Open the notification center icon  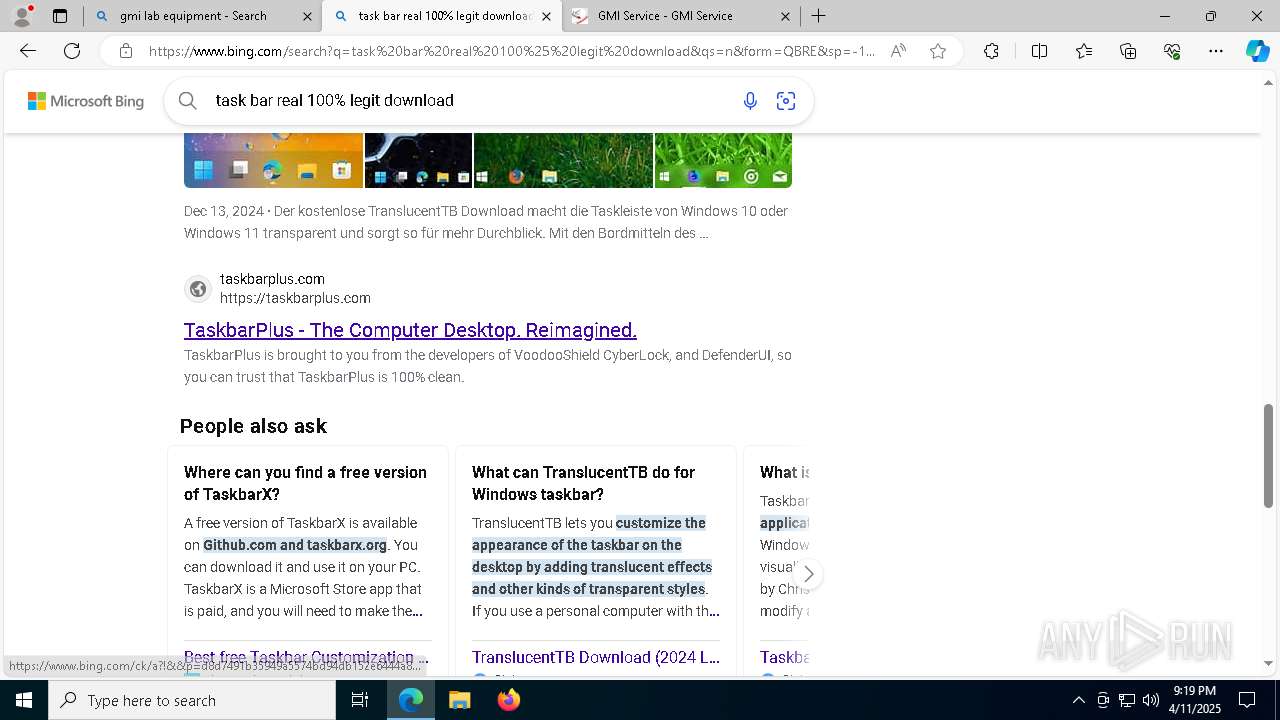(1247, 700)
